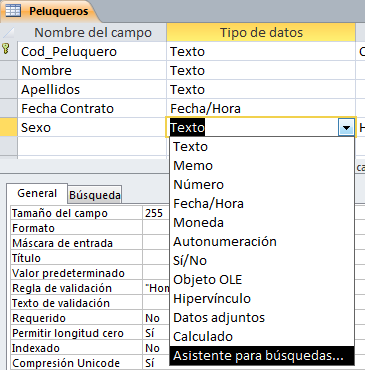Select the Peluqueros table tab
365x370 pixels.
(x=48, y=11)
